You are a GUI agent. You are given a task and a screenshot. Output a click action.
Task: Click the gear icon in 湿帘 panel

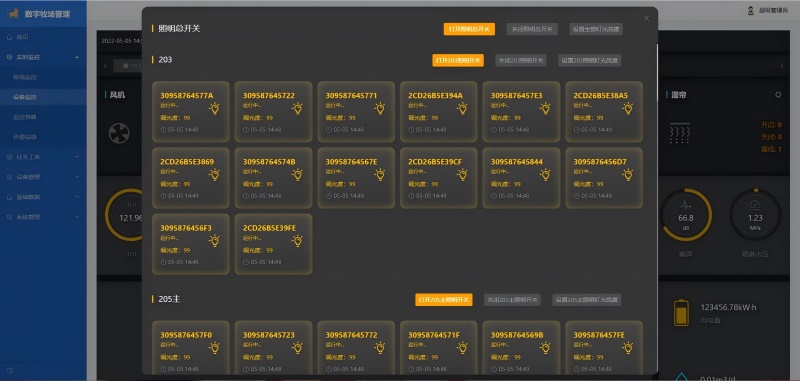click(778, 94)
